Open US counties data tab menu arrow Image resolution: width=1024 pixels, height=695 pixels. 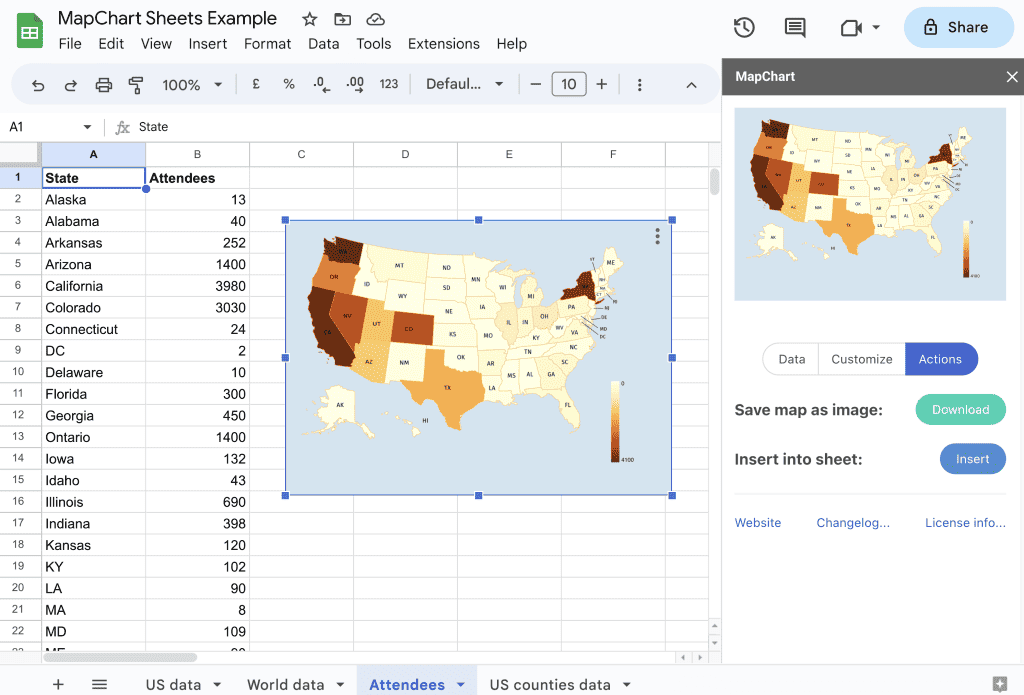click(x=626, y=685)
